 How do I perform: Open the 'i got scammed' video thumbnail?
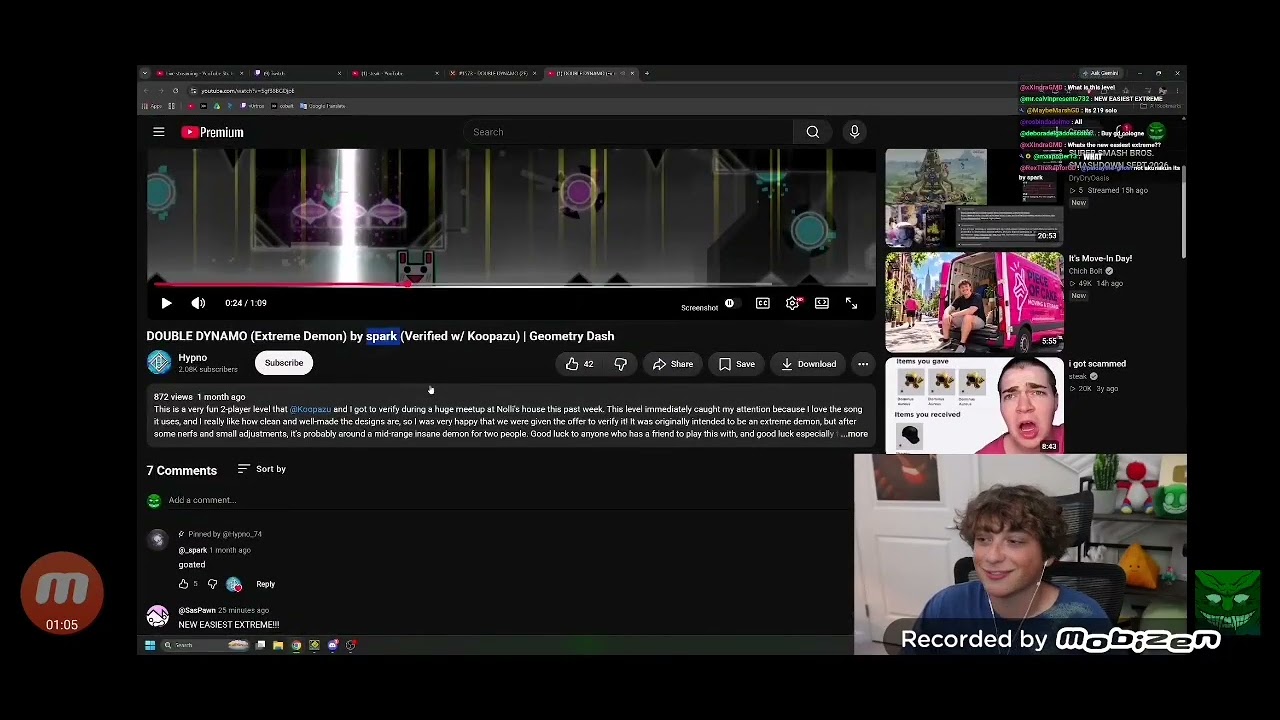[x=973, y=405]
